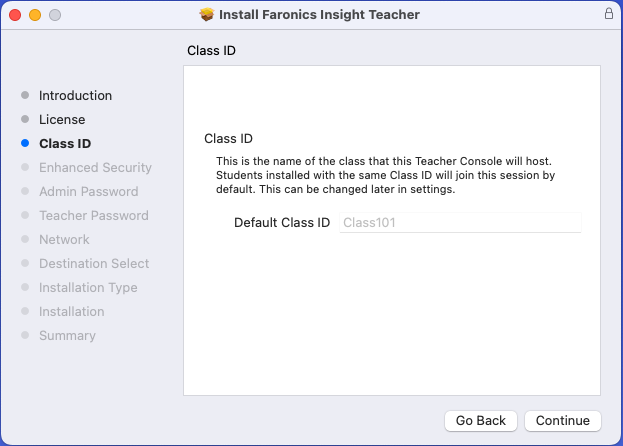Click the Class ID step in sidebar
The image size is (623, 446).
pyautogui.click(x=65, y=144)
